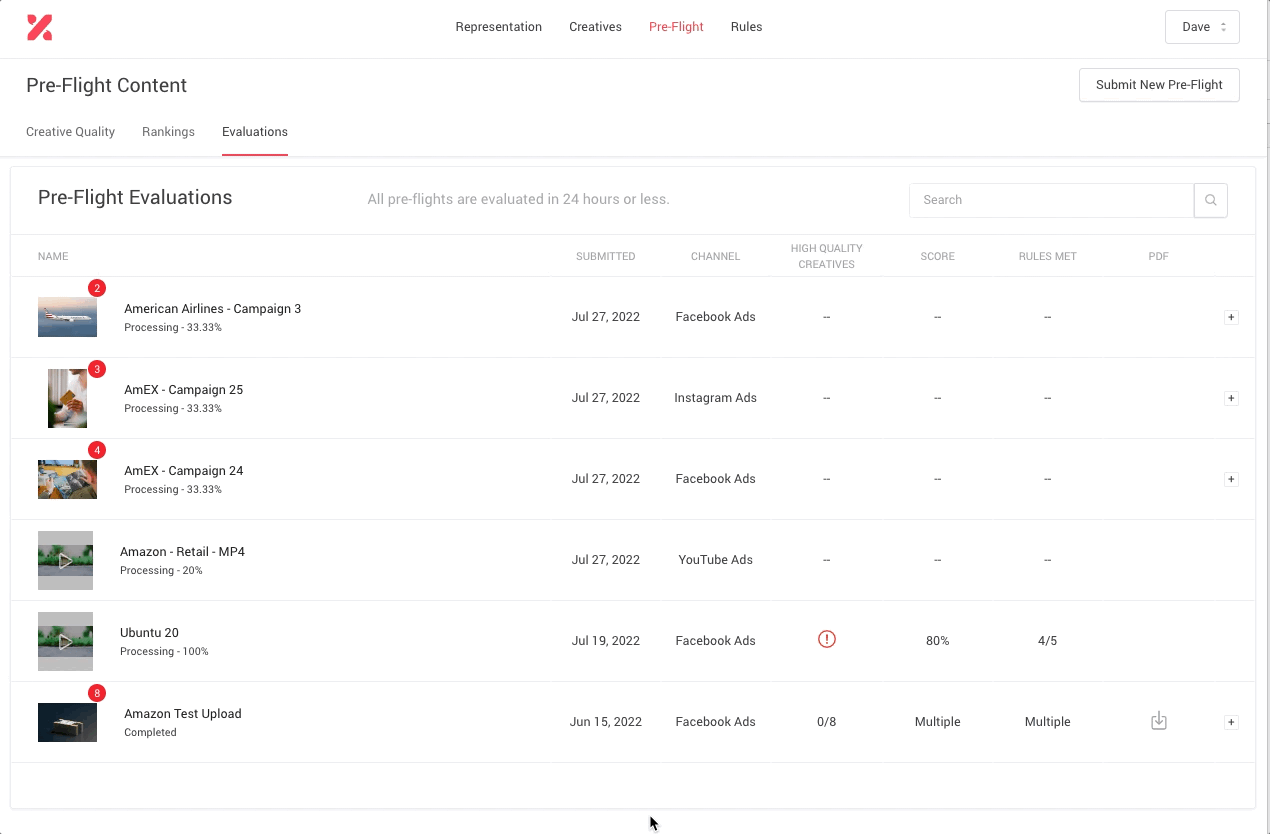Sort by the NAME column header

point(53,256)
